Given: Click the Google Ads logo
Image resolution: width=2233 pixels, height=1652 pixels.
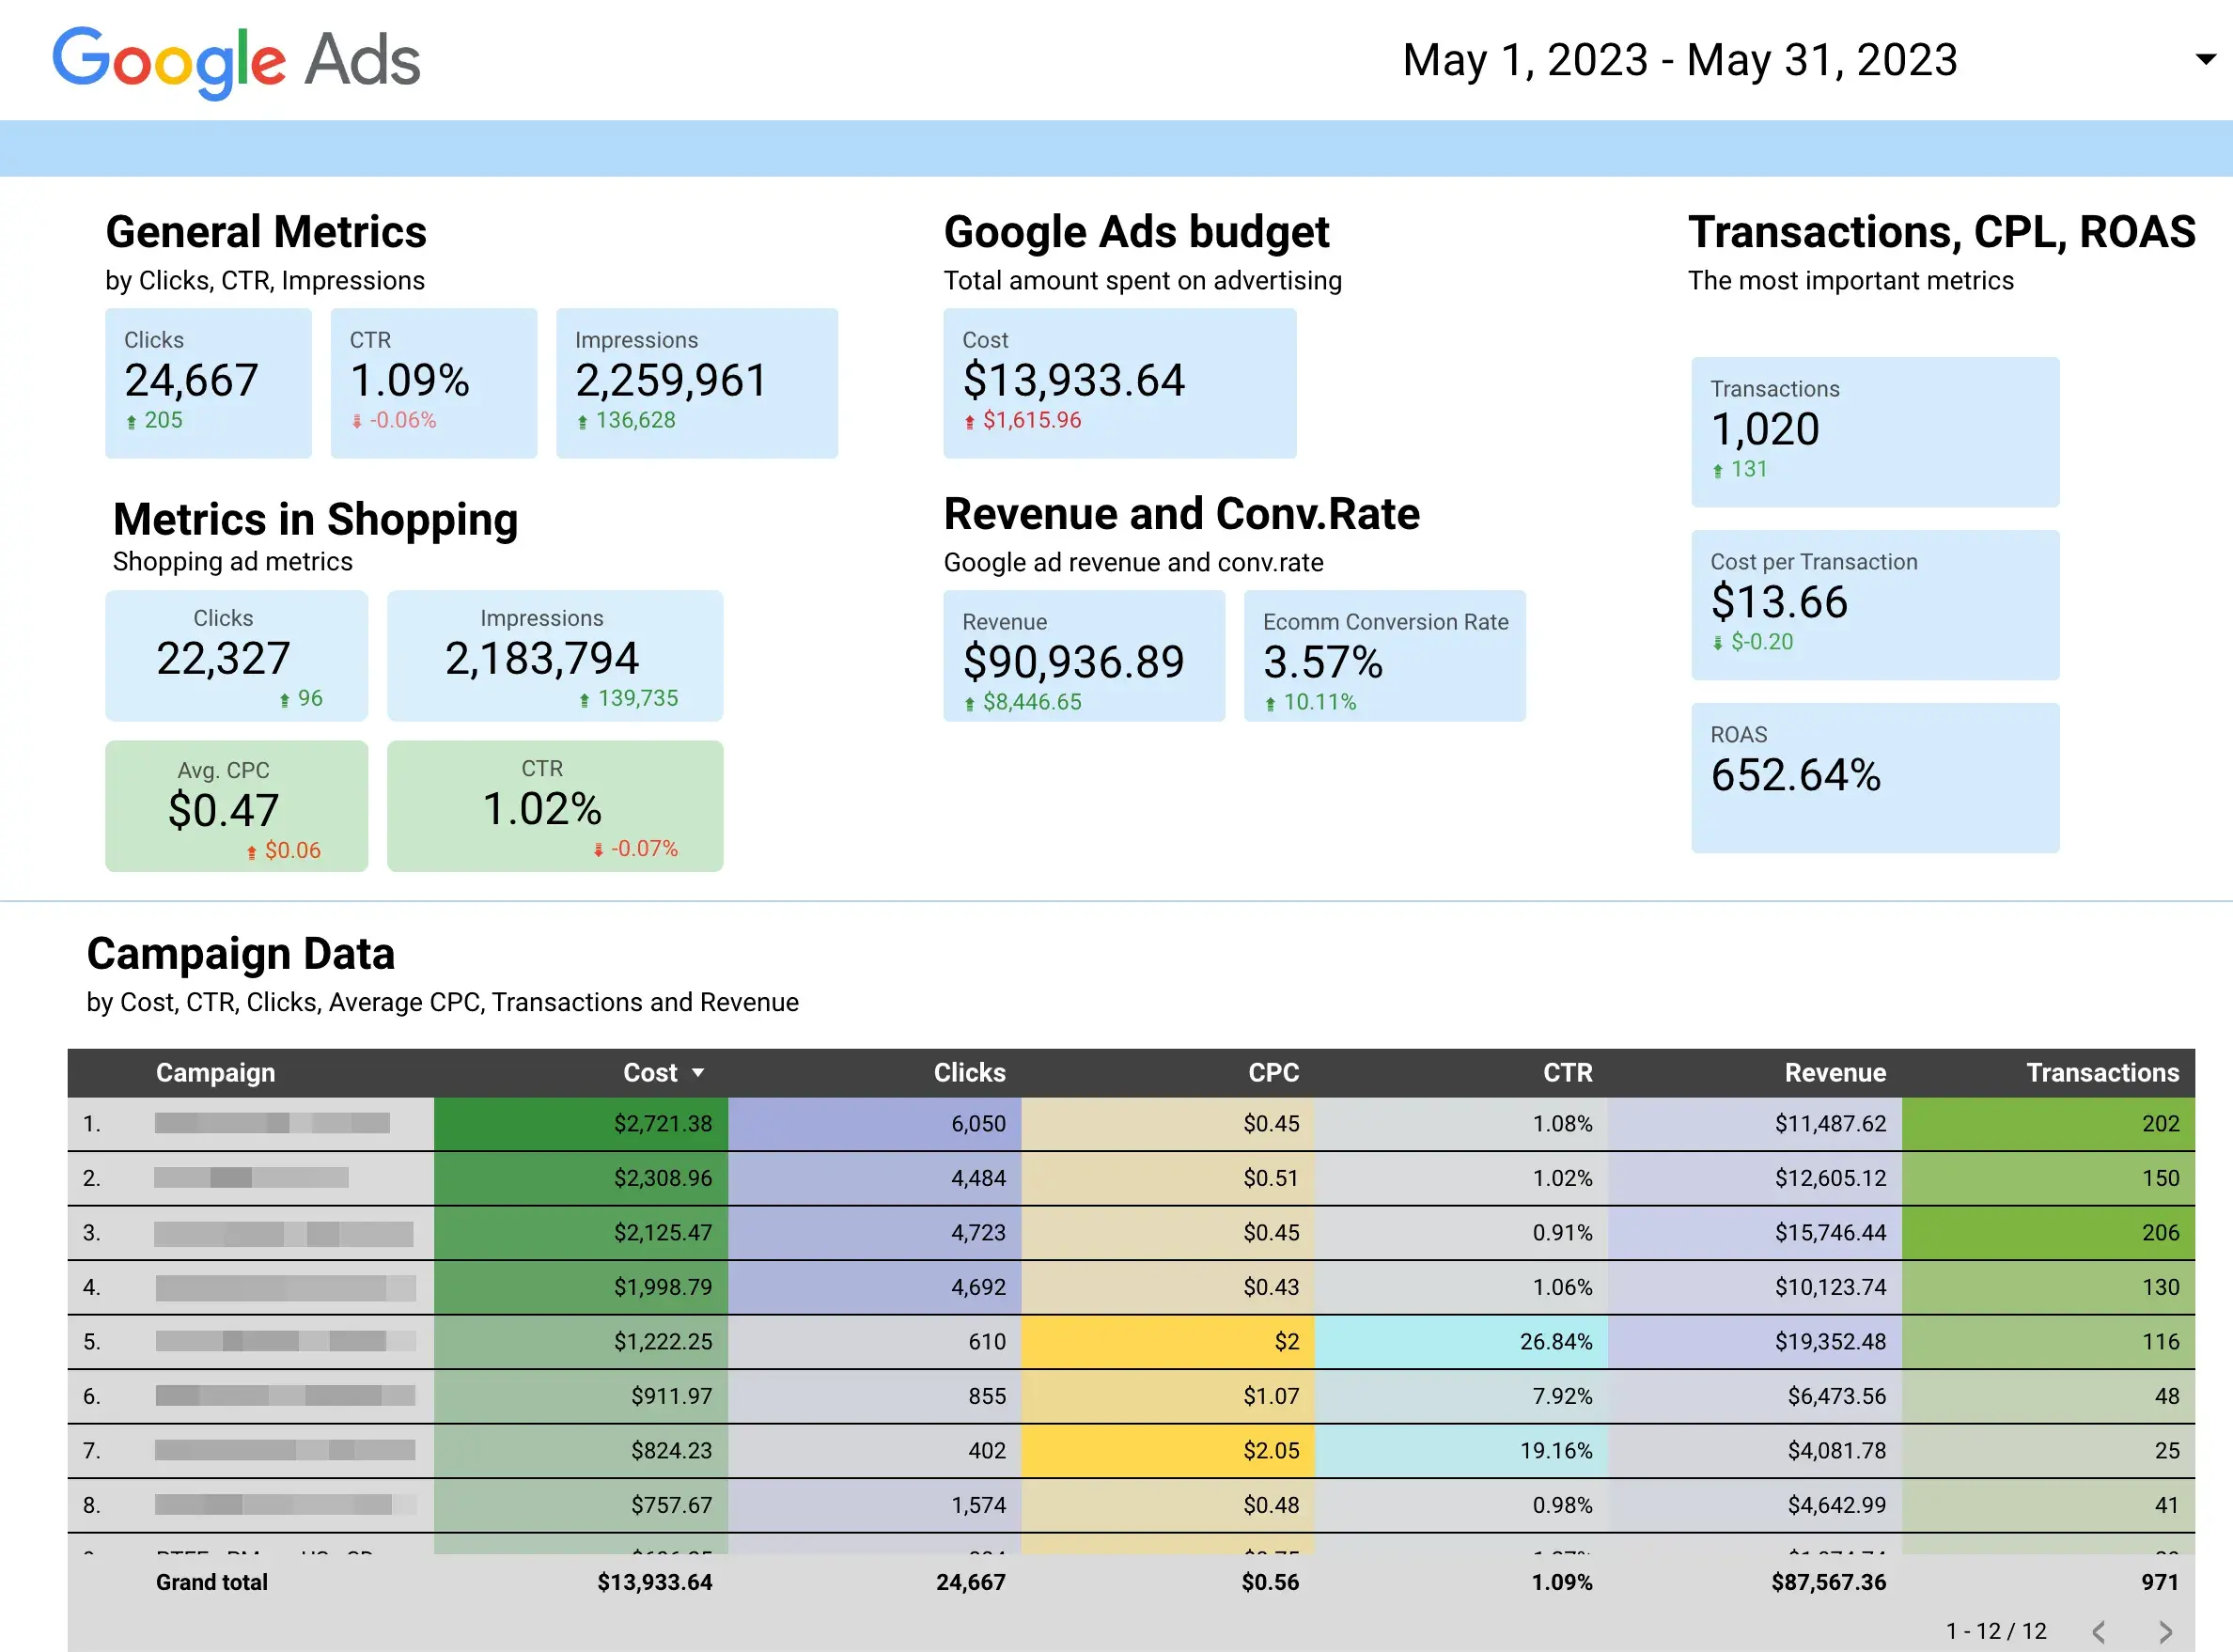Looking at the screenshot, I should pyautogui.click(x=236, y=60).
